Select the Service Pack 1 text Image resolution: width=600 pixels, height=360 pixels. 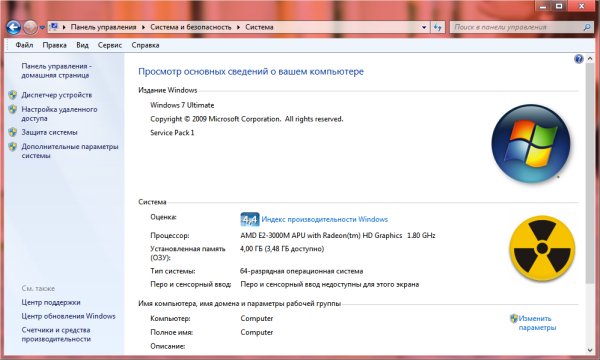coord(172,133)
